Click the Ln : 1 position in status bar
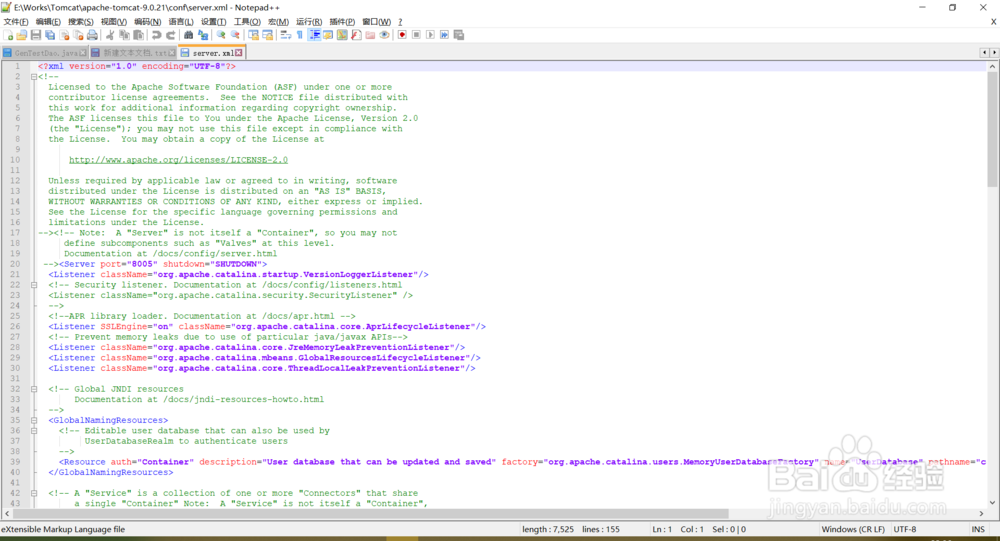The image size is (1000, 541). 661,530
